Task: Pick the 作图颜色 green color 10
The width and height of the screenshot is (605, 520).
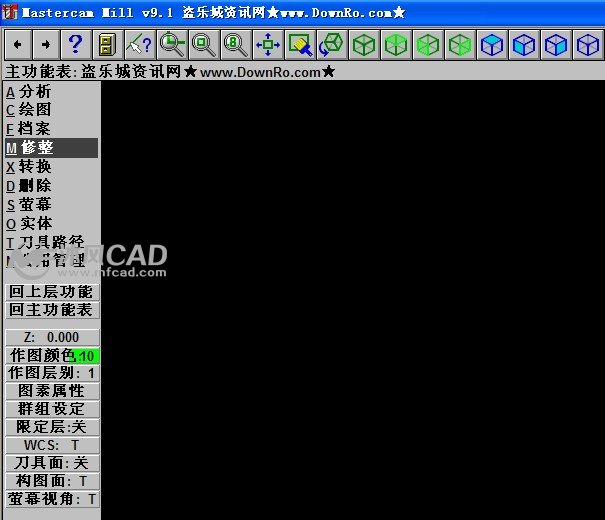Action: click(52, 355)
